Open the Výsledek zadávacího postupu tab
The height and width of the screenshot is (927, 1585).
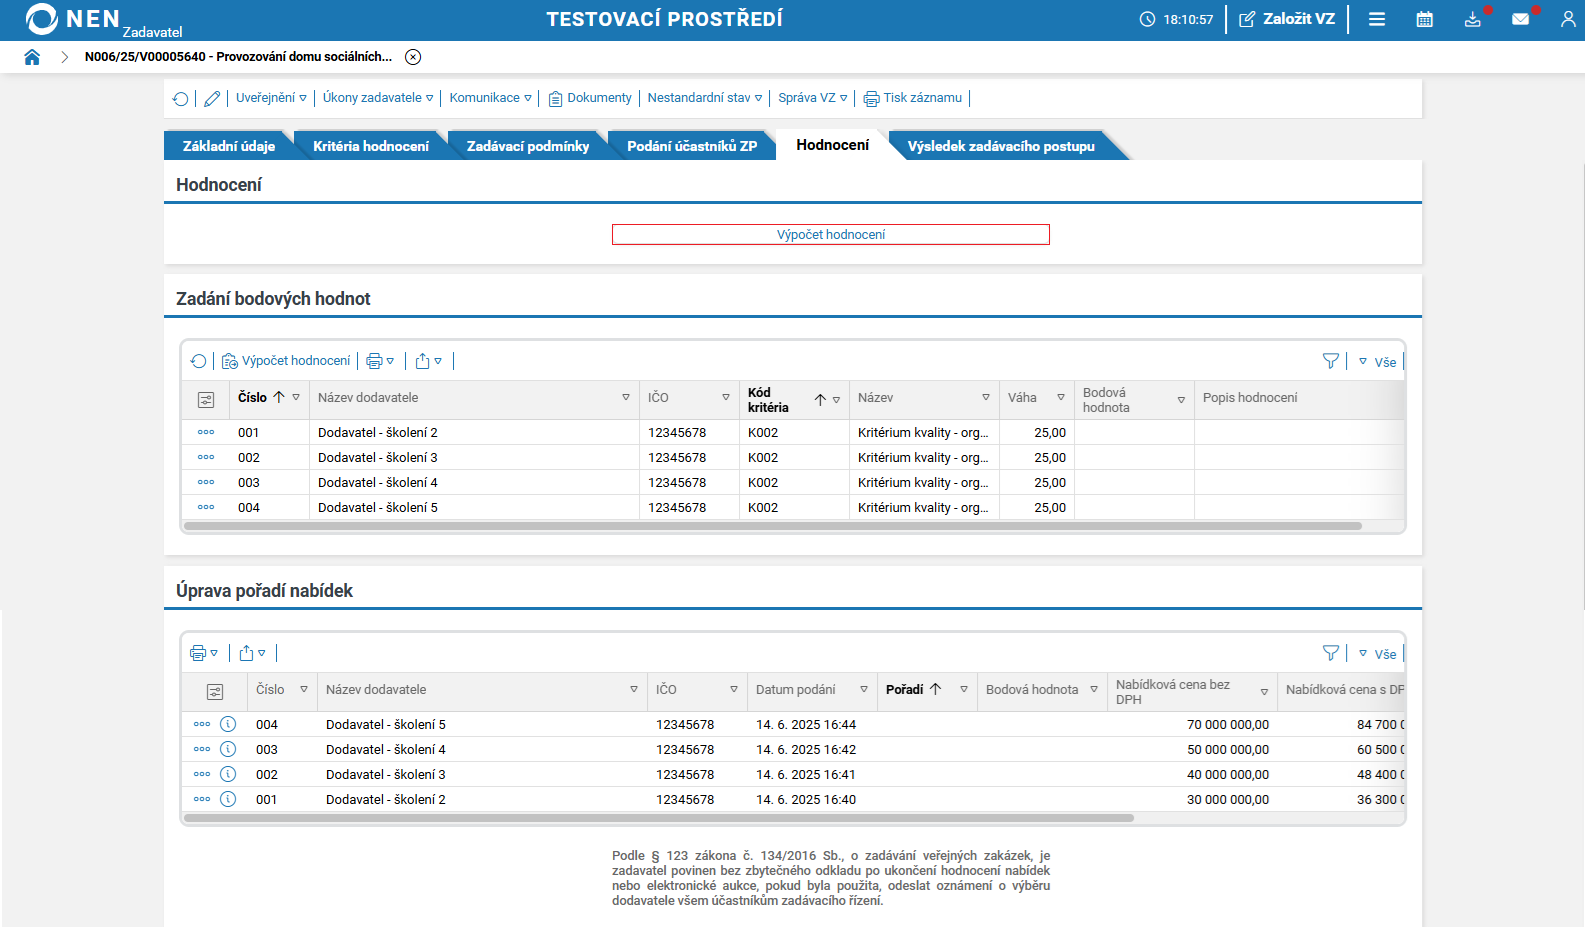(x=1000, y=146)
